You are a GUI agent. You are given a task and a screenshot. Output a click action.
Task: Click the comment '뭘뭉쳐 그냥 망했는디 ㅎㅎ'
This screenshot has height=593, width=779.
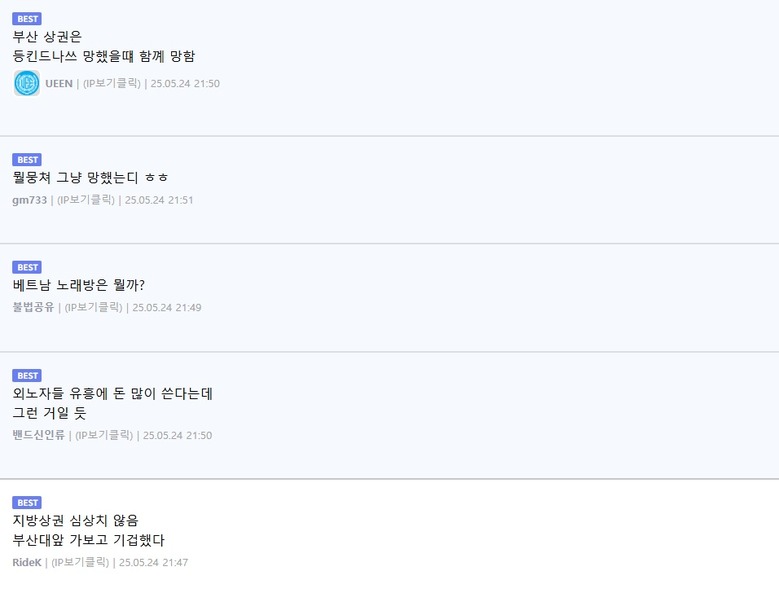[90, 177]
